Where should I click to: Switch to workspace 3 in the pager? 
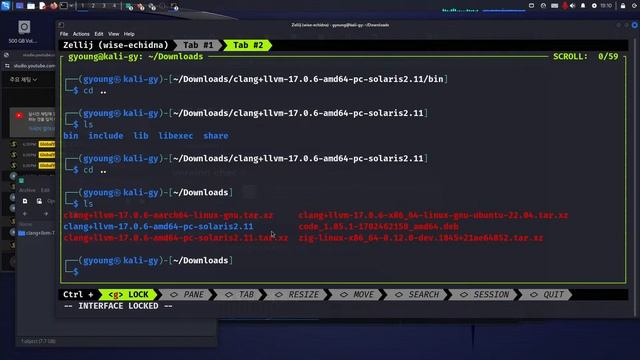[x=104, y=6]
